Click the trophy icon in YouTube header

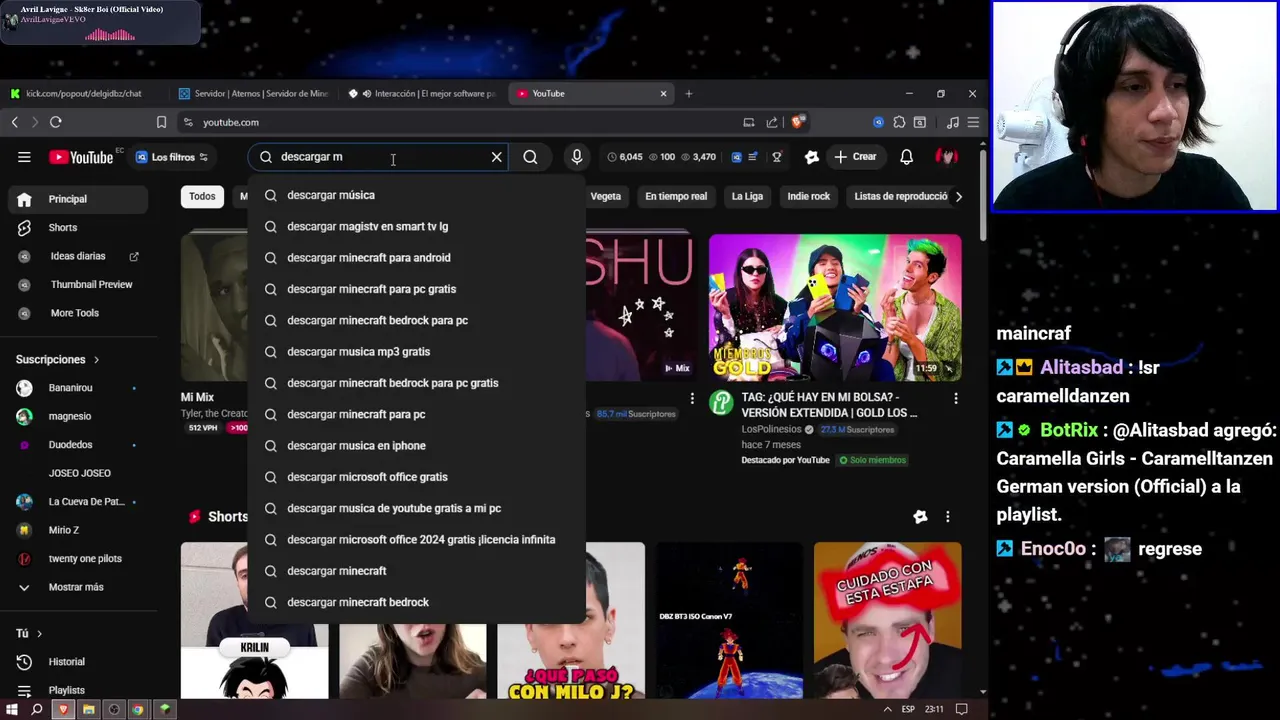[776, 157]
